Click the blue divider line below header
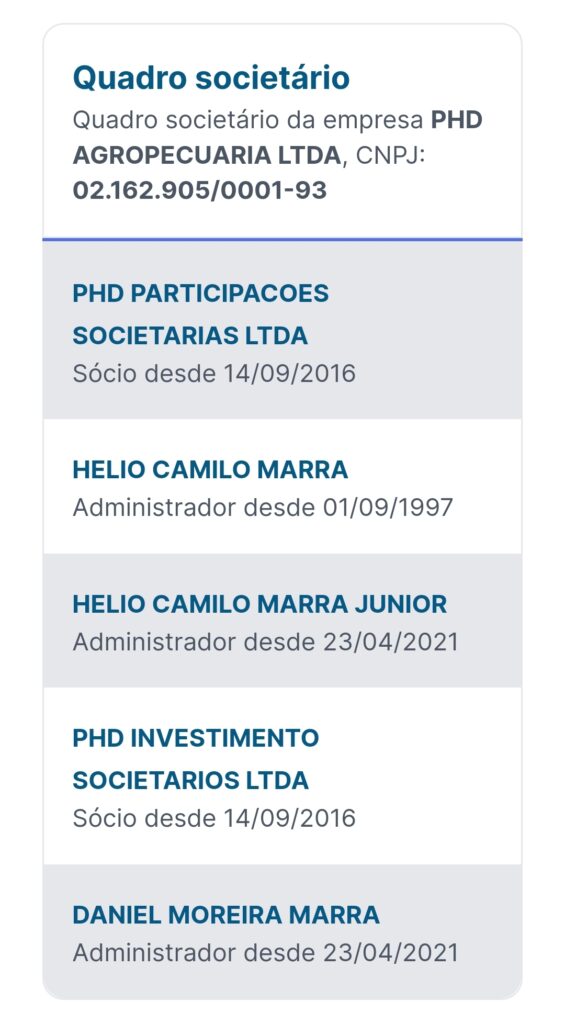 pyautogui.click(x=282, y=239)
